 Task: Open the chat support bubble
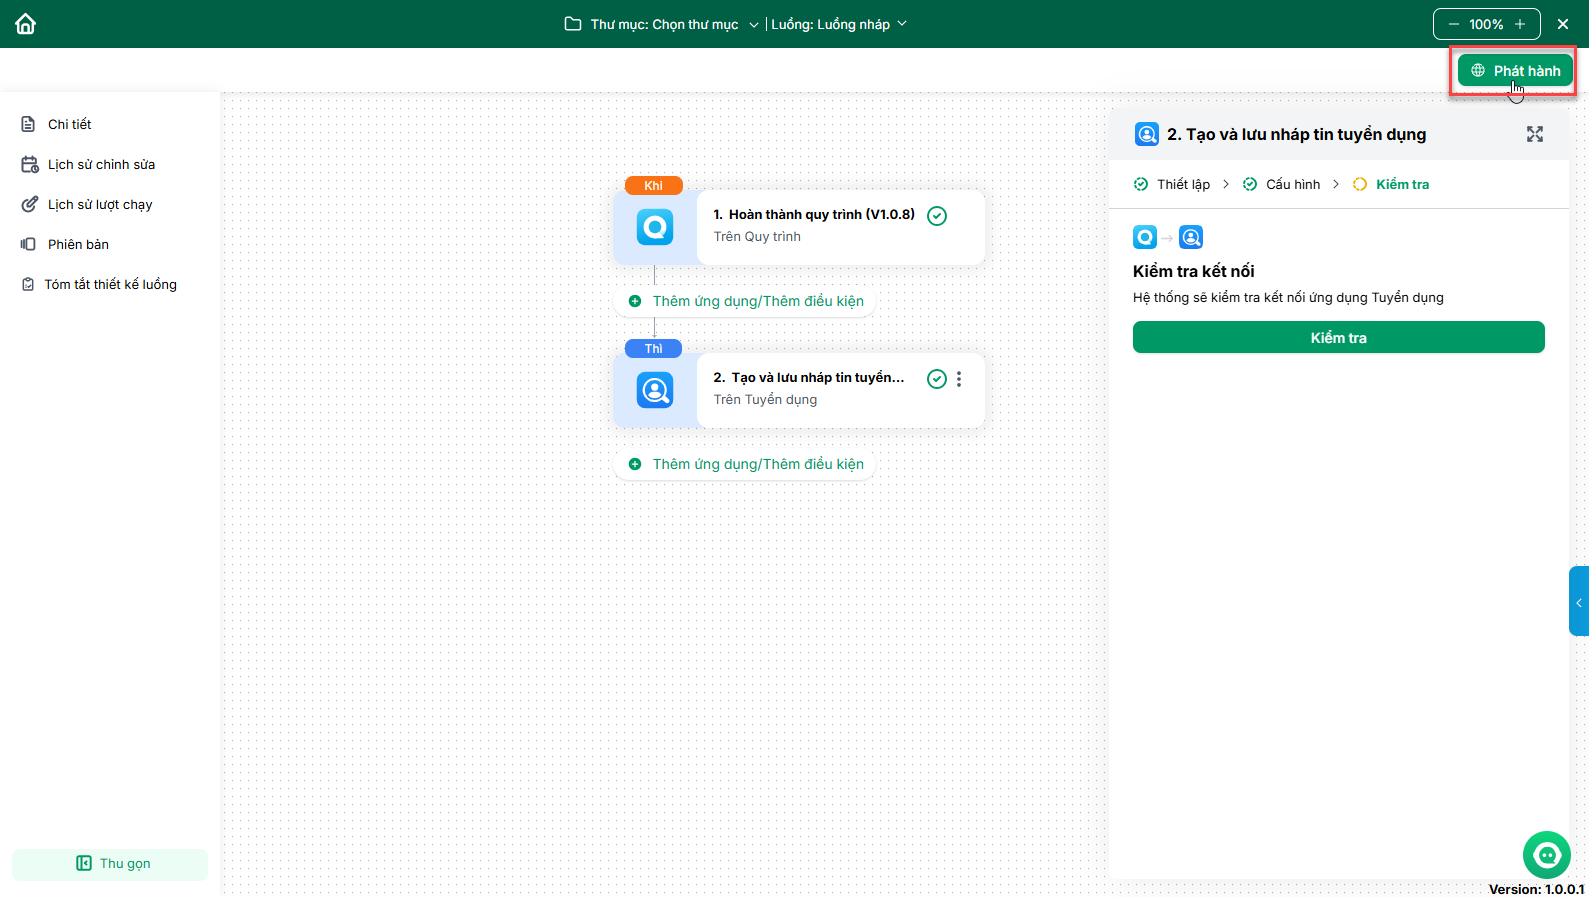click(x=1546, y=855)
